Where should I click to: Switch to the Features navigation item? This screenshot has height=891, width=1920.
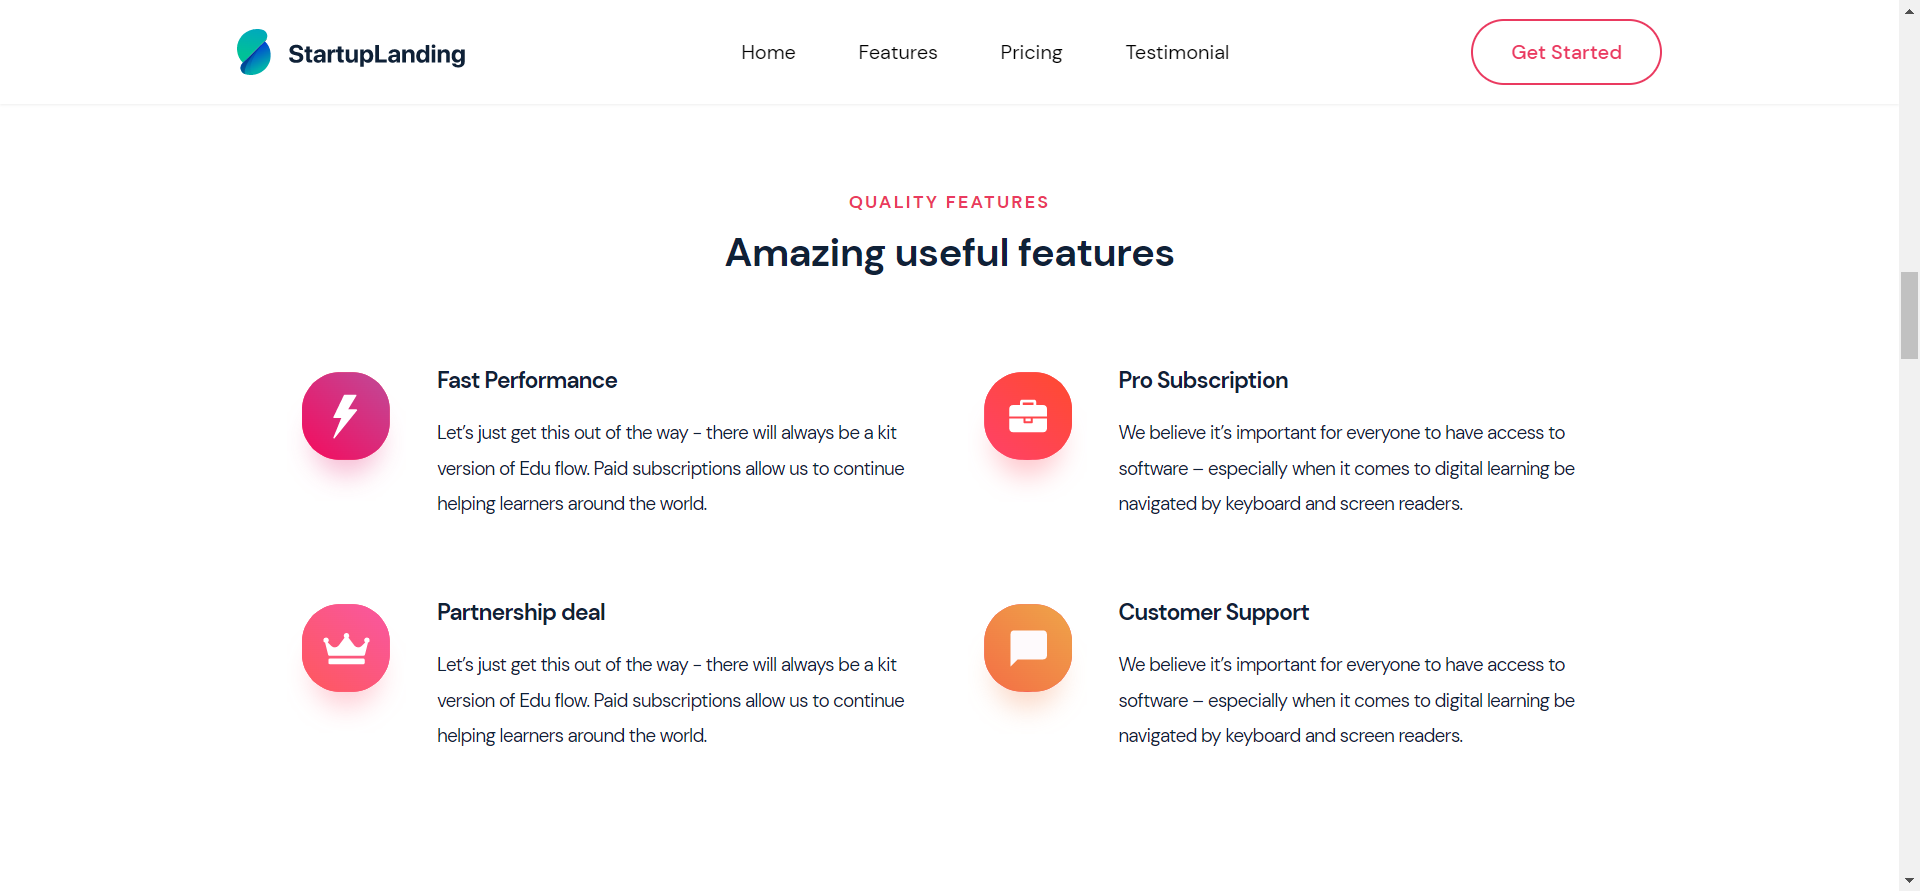pos(897,52)
